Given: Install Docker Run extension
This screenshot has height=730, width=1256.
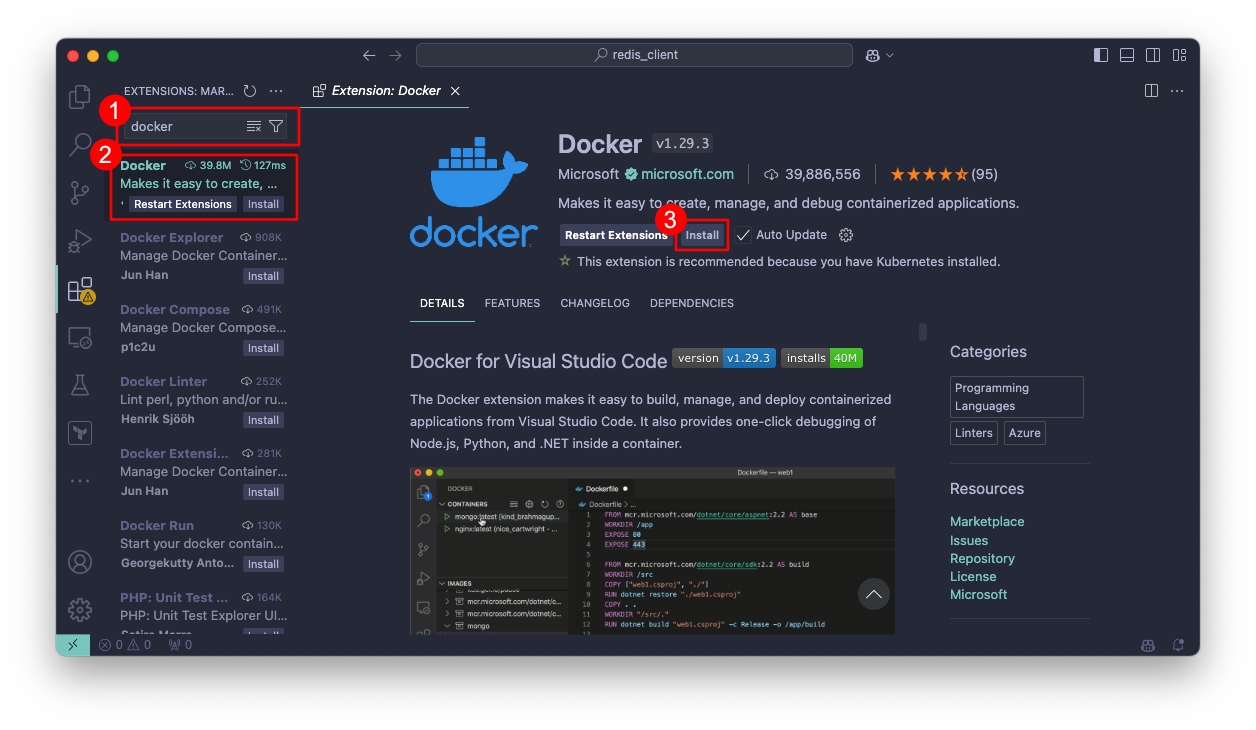Looking at the screenshot, I should point(264,564).
